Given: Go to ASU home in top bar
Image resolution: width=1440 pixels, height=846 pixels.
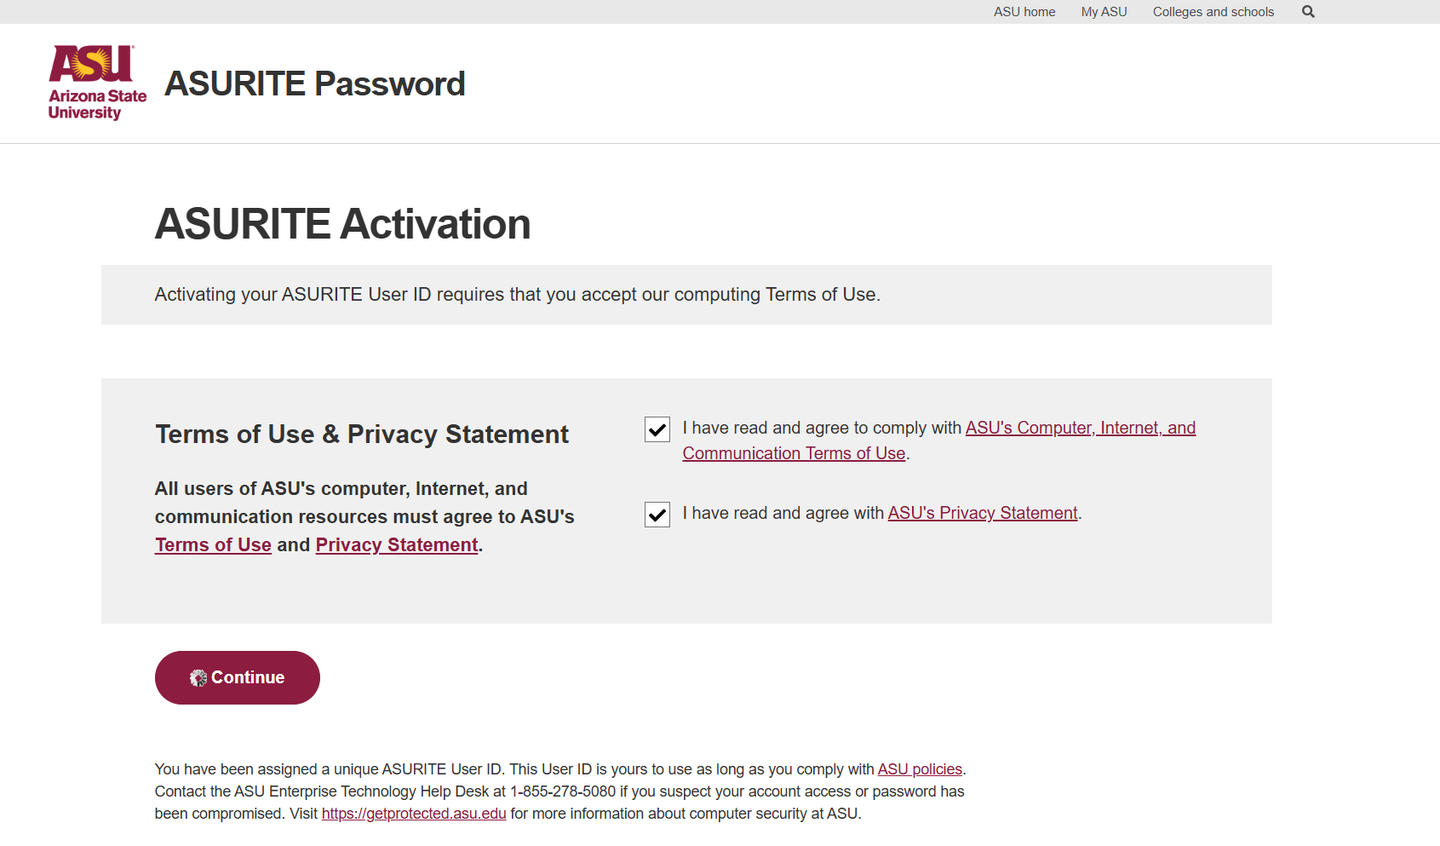Looking at the screenshot, I should coord(1024,12).
